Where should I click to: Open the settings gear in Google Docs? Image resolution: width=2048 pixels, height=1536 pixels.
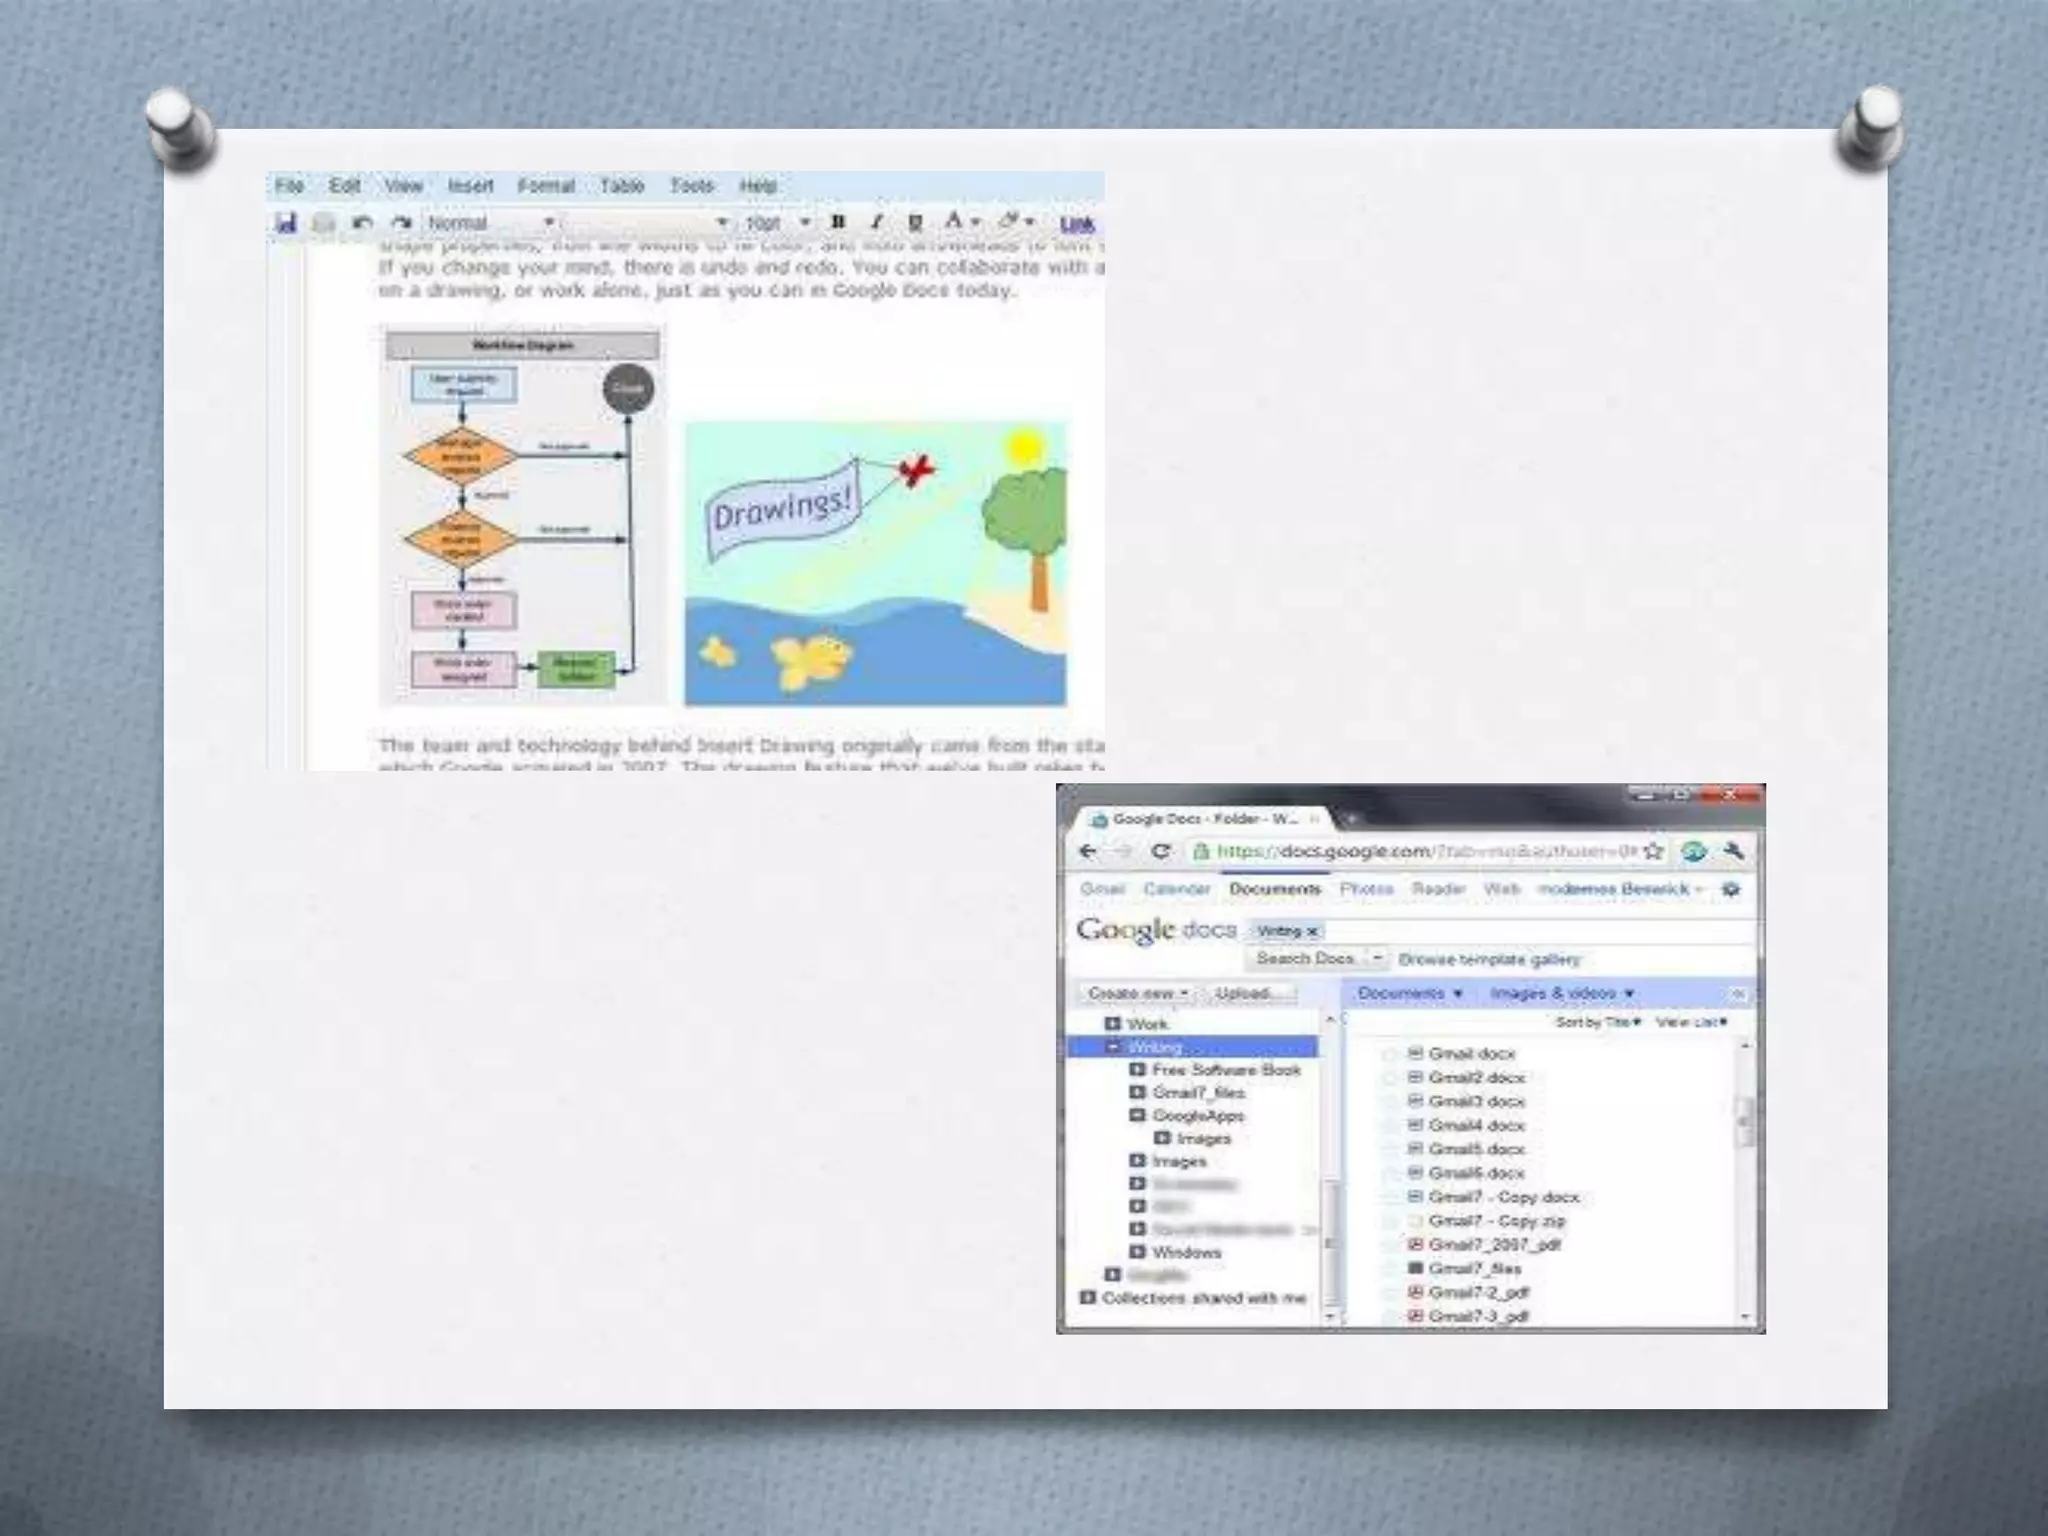coord(1731,889)
